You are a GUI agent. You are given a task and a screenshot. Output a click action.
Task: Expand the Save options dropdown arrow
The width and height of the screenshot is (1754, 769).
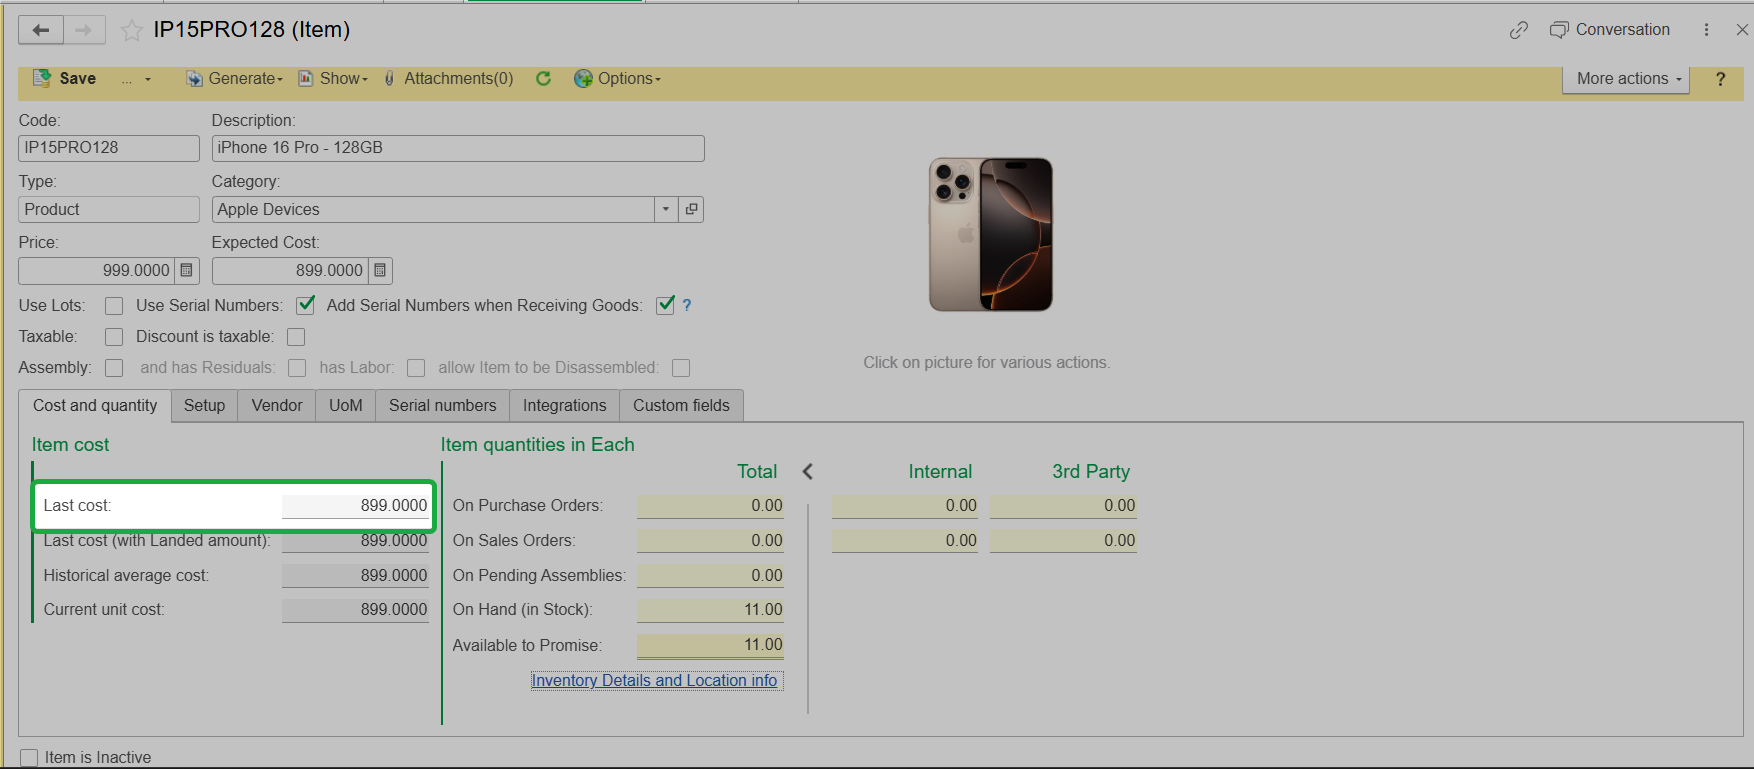click(x=148, y=79)
